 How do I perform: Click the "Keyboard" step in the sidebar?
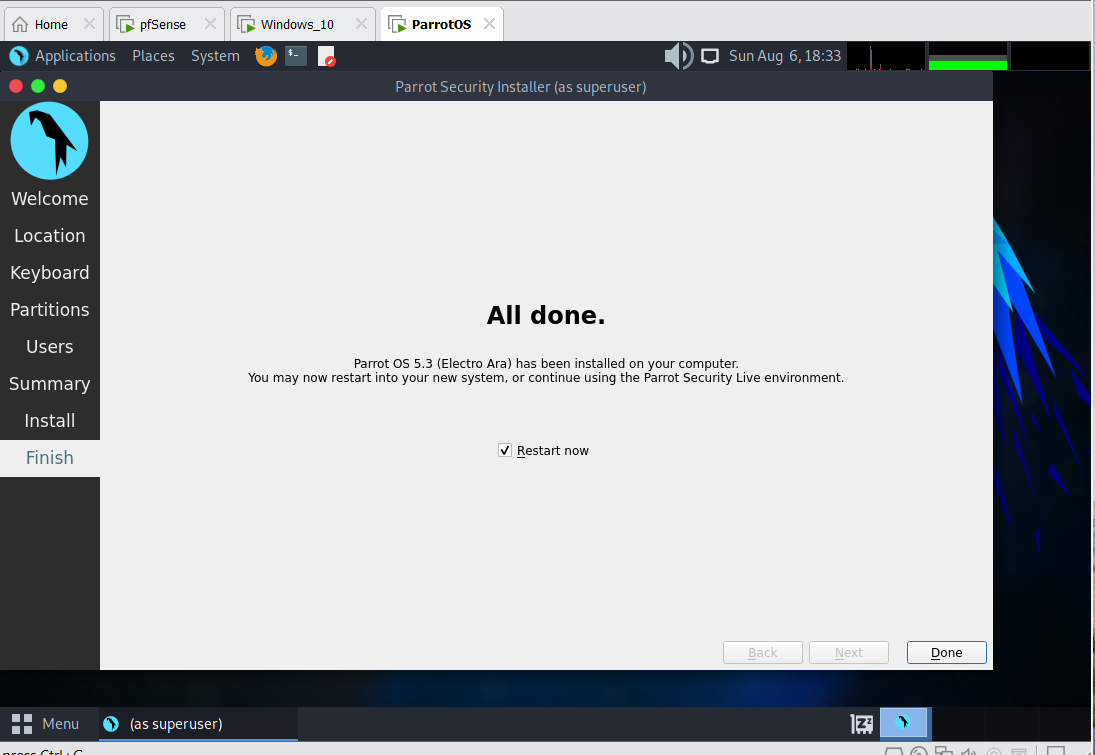(50, 272)
